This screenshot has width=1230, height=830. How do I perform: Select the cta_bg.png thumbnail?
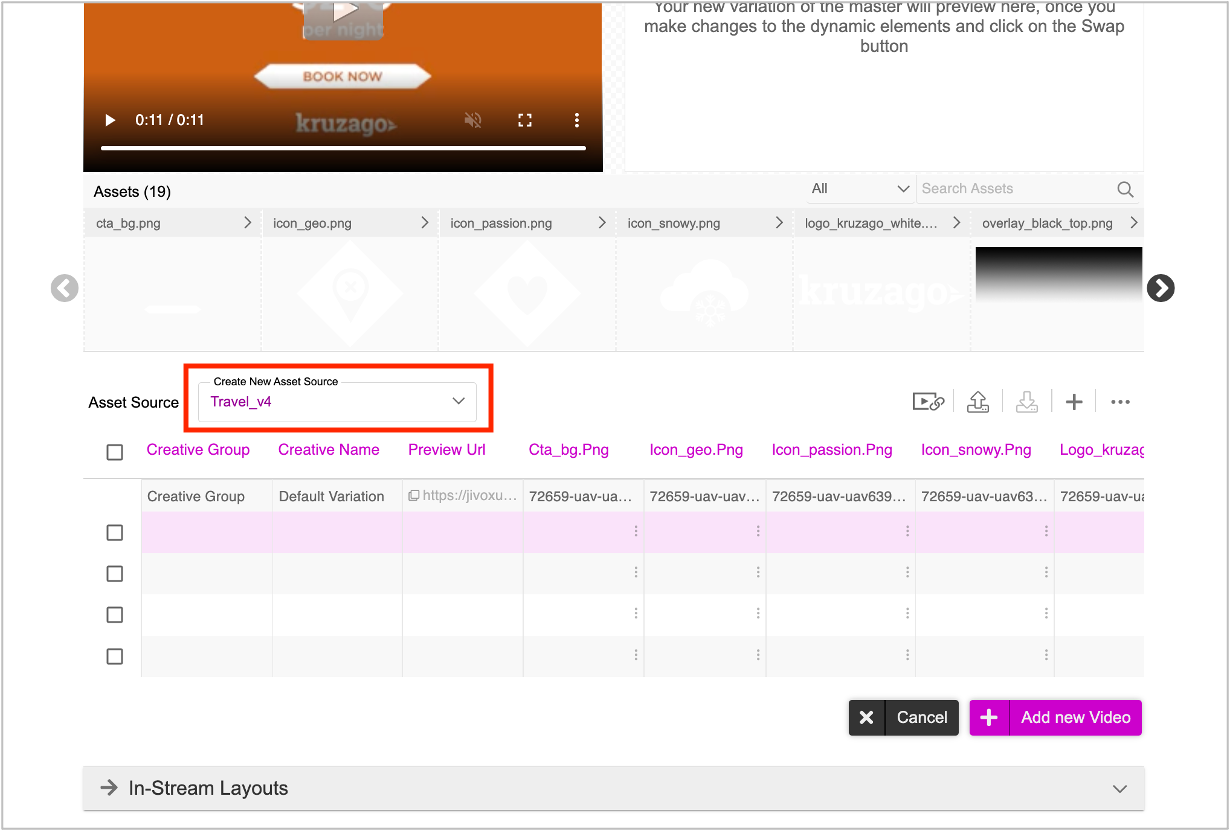pyautogui.click(x=172, y=294)
